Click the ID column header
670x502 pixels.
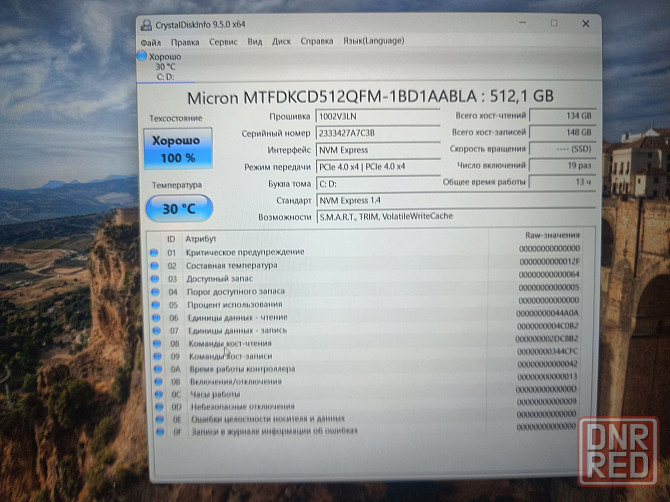click(x=171, y=239)
